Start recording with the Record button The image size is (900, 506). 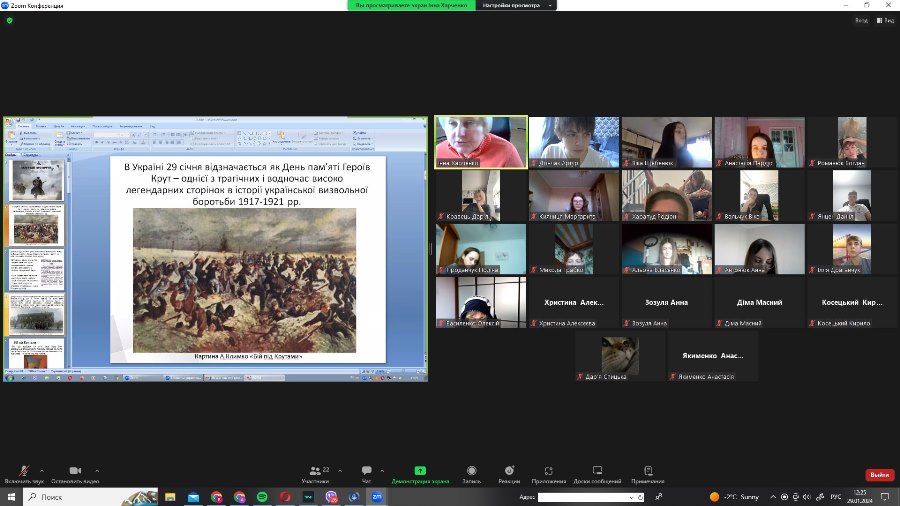(x=472, y=474)
